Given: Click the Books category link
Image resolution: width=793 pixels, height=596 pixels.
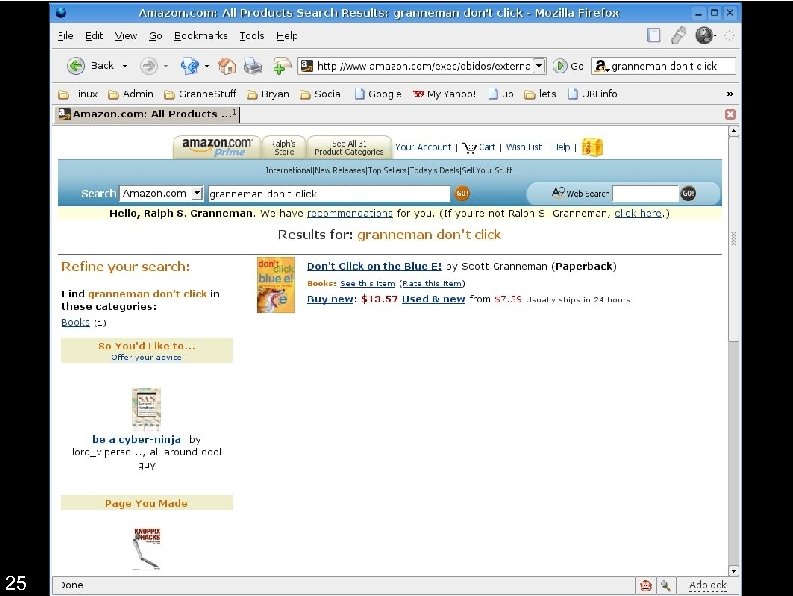Looking at the screenshot, I should tap(75, 322).
